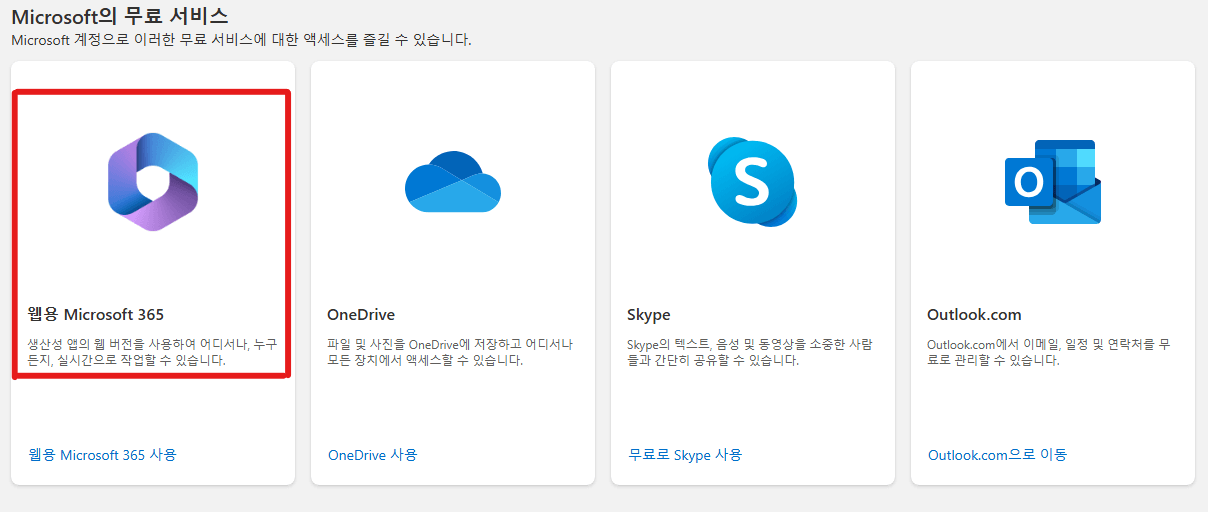The height and width of the screenshot is (512, 1208).
Task: Click the 'Microsoft의 무료 서비스' heading
Action: (119, 16)
